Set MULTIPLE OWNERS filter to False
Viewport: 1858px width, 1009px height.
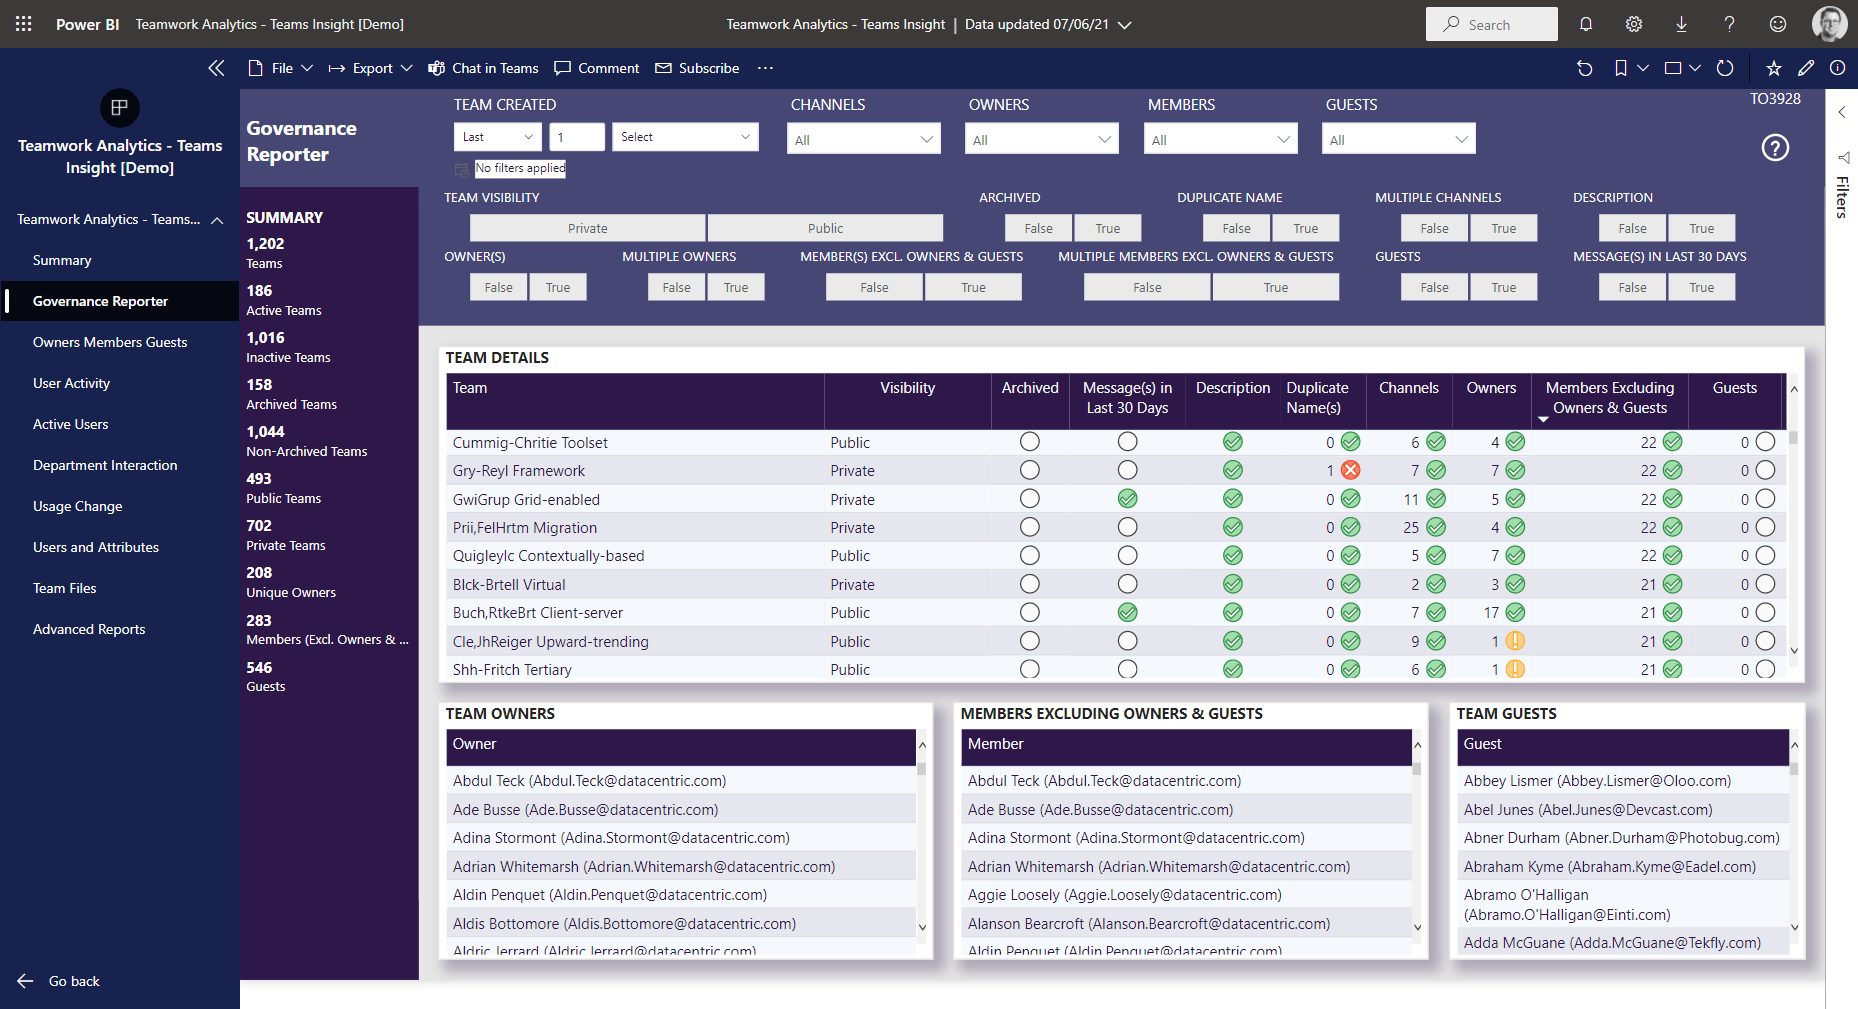[x=676, y=287]
